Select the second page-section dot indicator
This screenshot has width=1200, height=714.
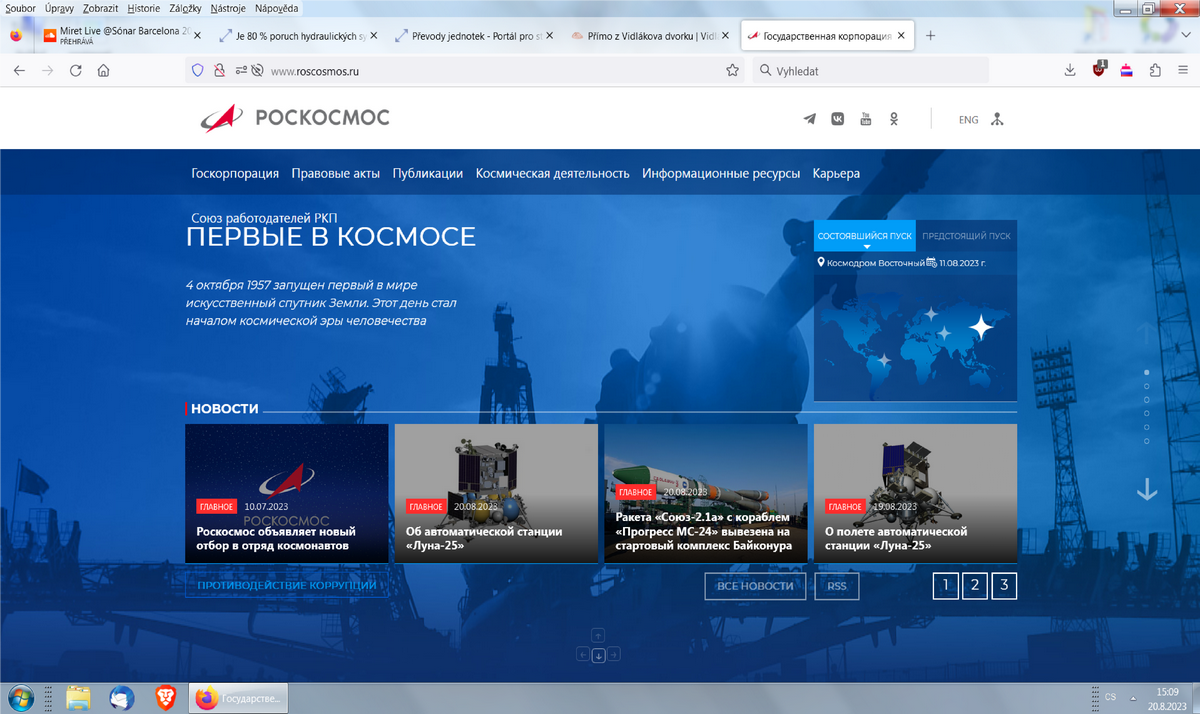(1146, 386)
